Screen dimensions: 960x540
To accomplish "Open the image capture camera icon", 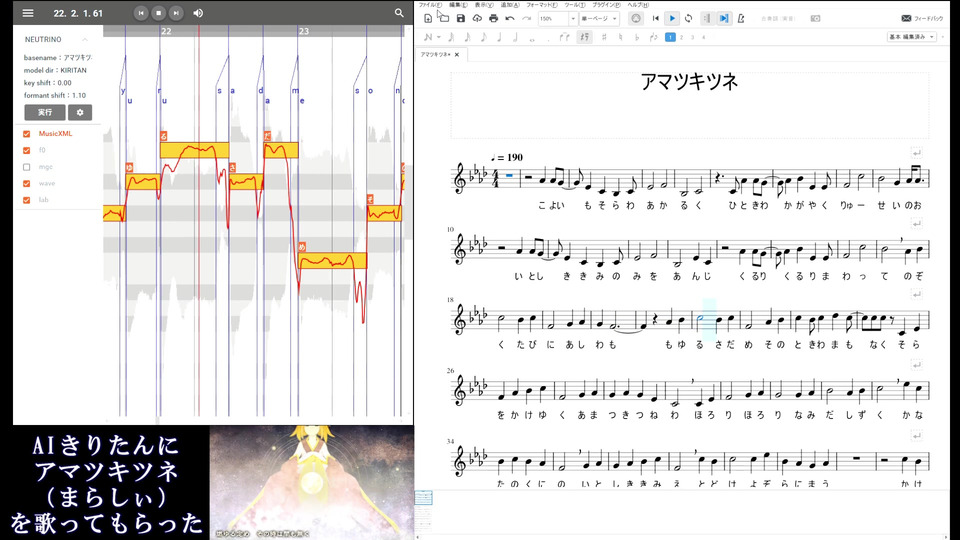I will 815,18.
